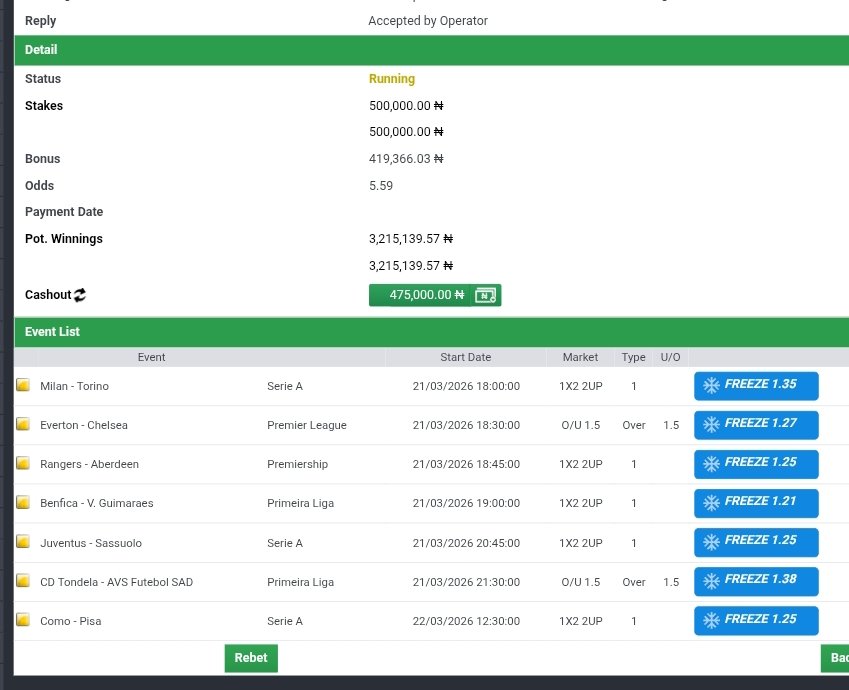Click Primeira Liga in the Benfica row
The width and height of the screenshot is (849, 690).
301,503
